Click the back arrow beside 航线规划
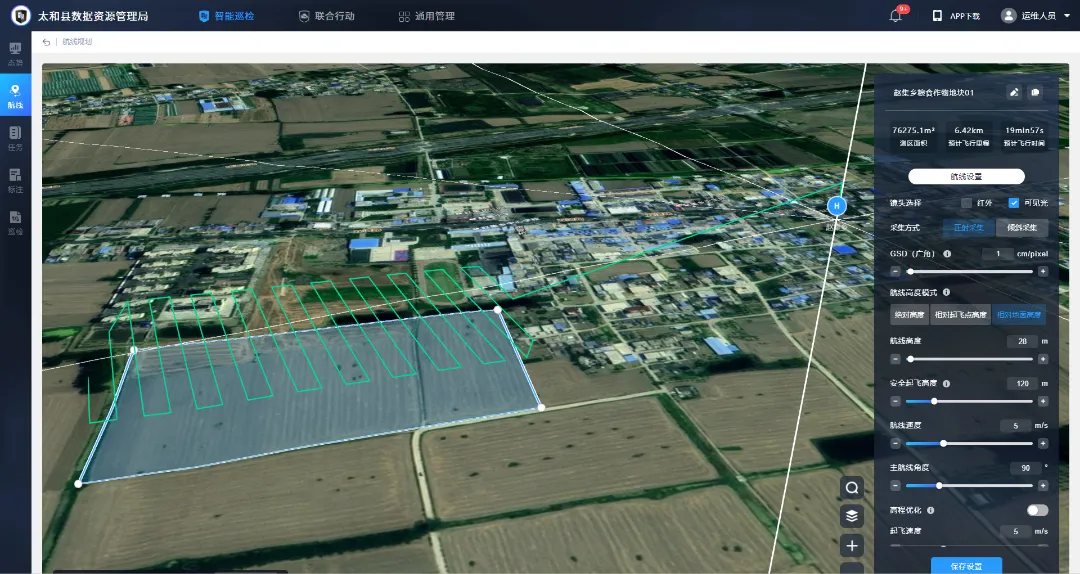Screen dimensions: 1080x574 point(47,42)
